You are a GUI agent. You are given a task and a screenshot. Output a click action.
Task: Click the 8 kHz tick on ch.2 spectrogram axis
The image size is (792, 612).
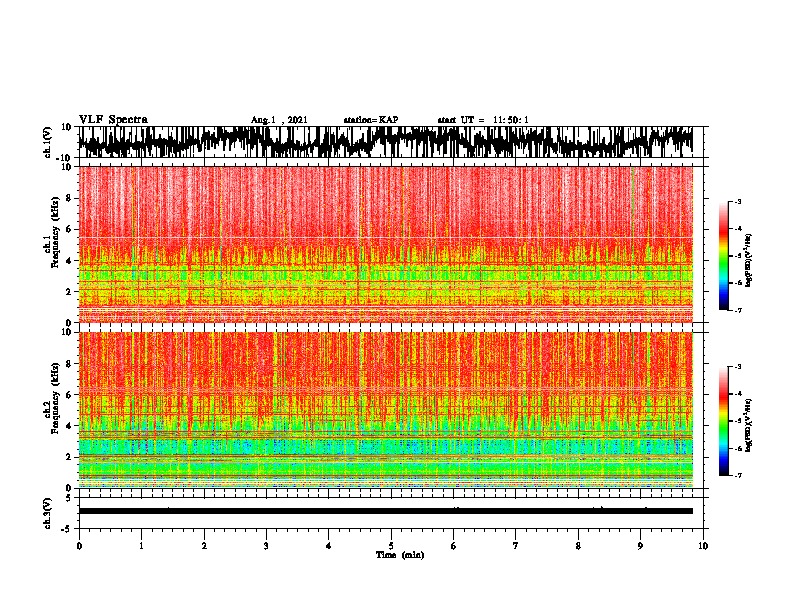click(70, 364)
